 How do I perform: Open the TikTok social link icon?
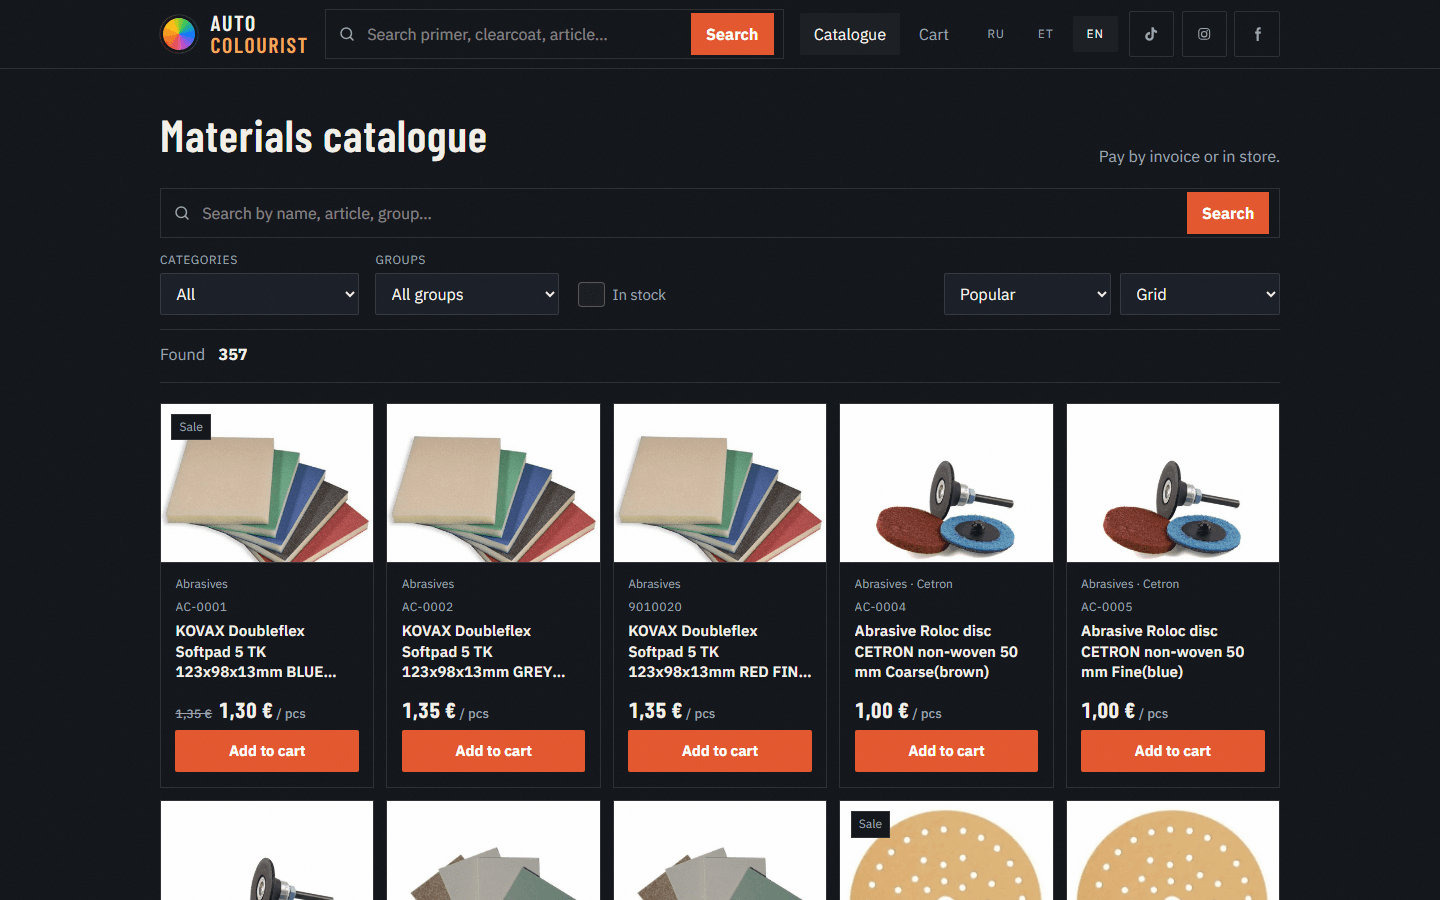(1151, 34)
